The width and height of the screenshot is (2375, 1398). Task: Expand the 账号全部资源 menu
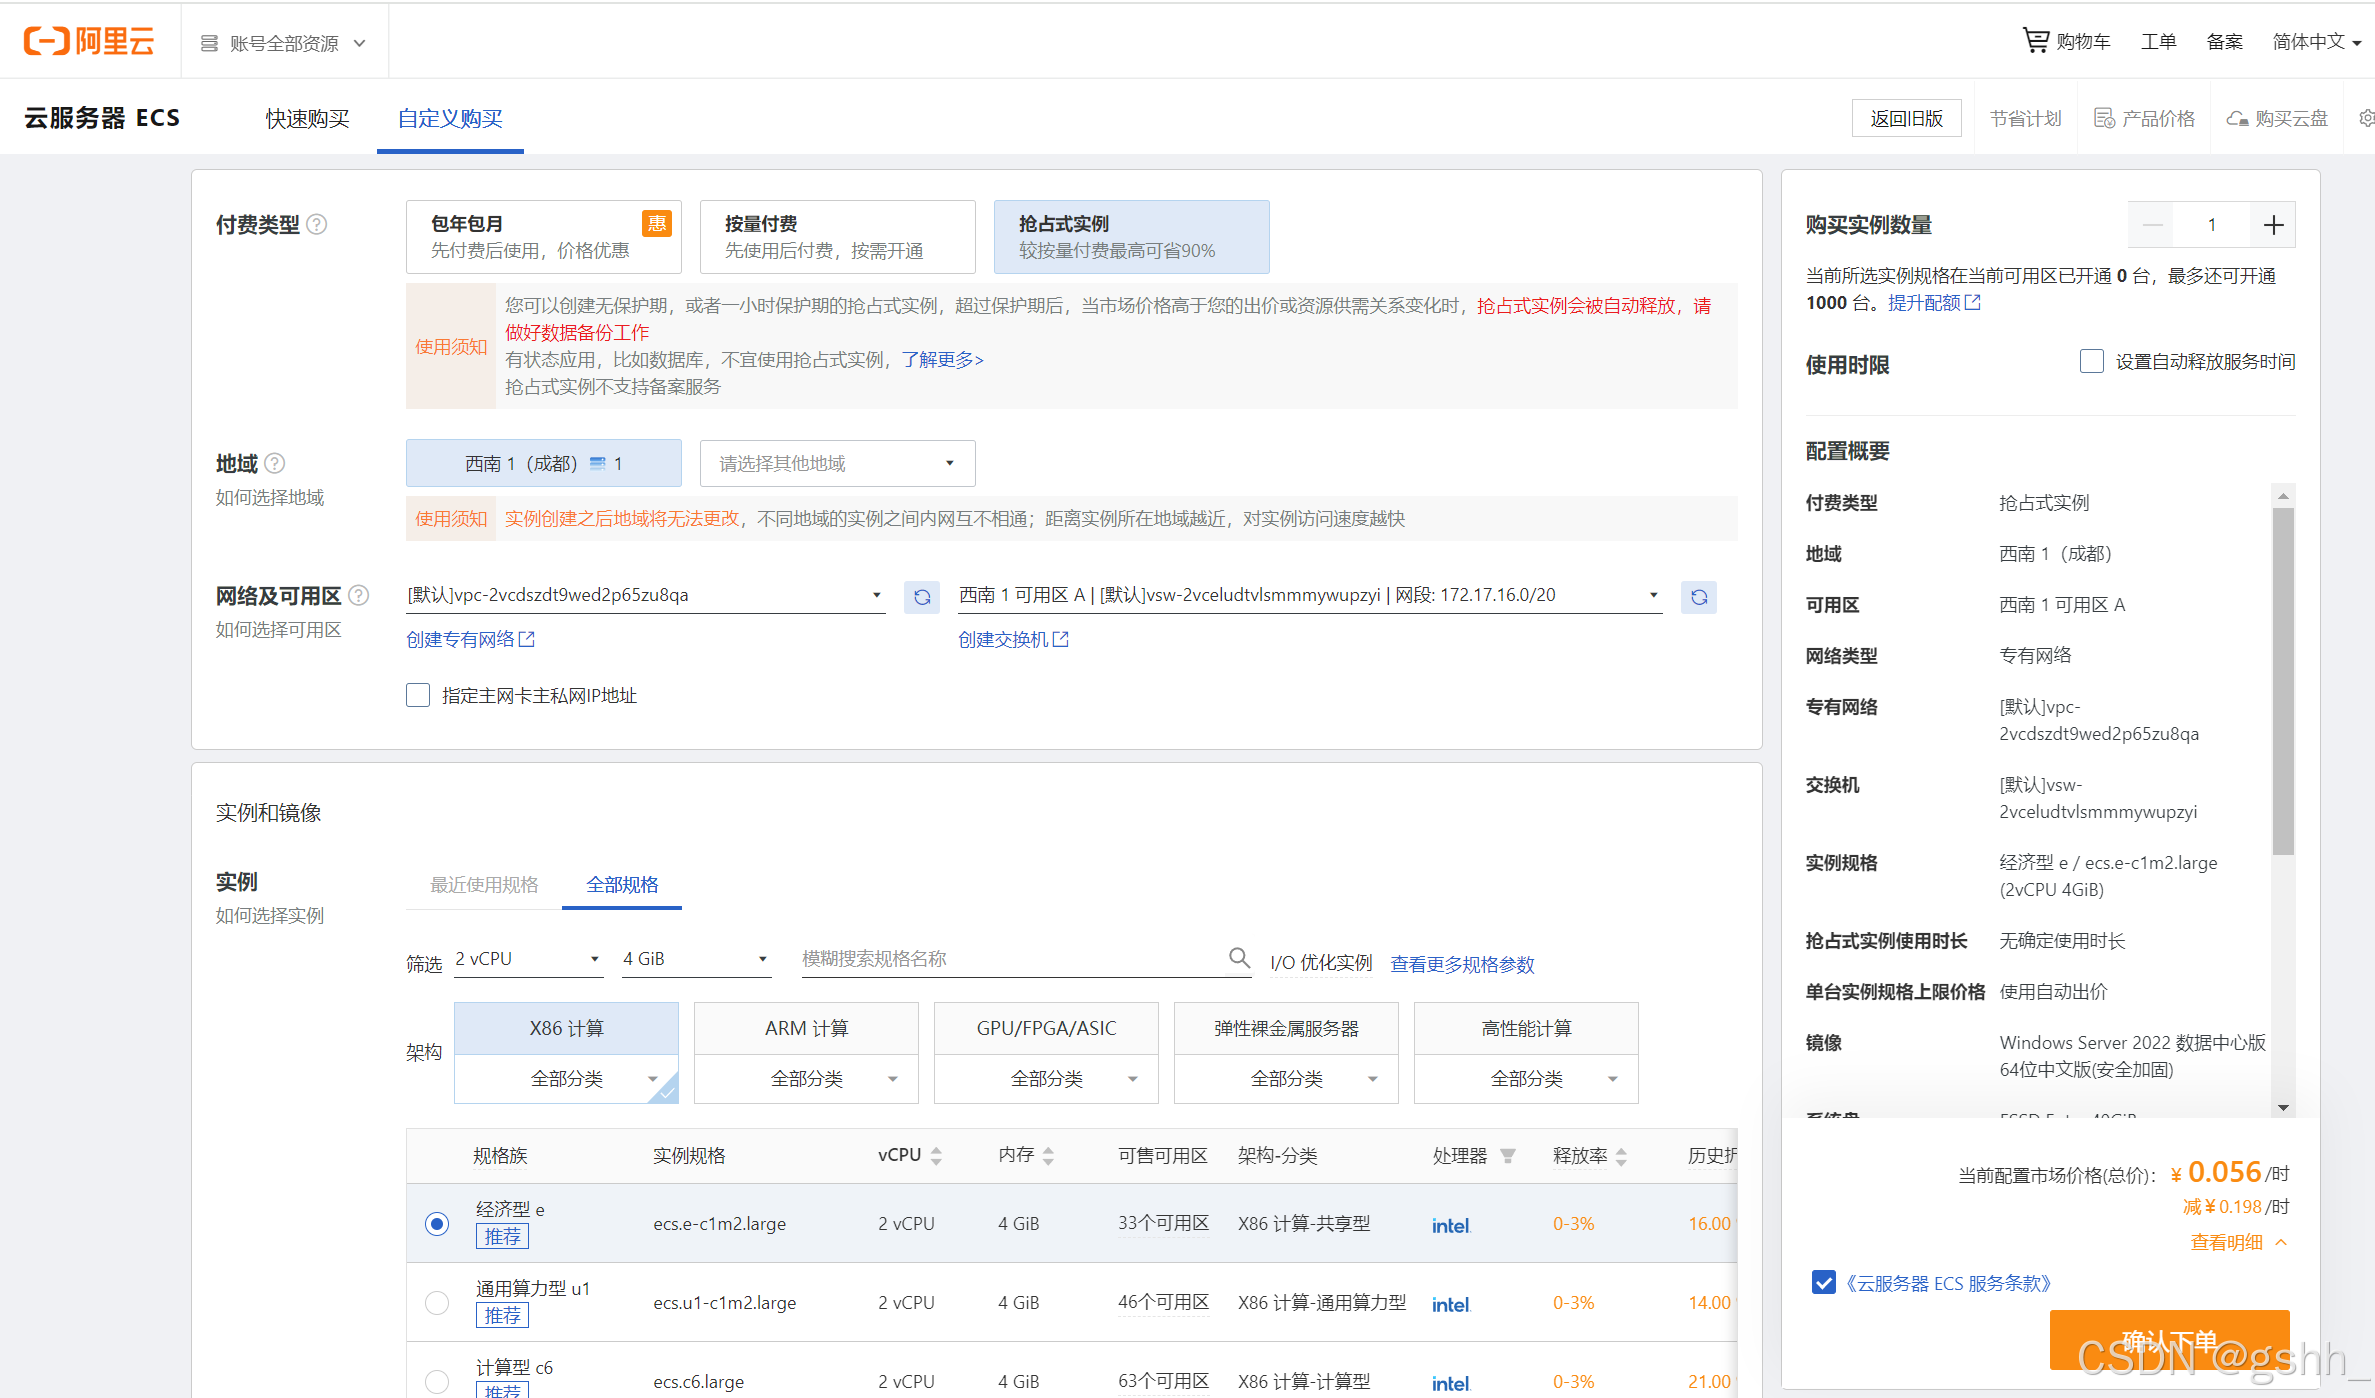[284, 43]
